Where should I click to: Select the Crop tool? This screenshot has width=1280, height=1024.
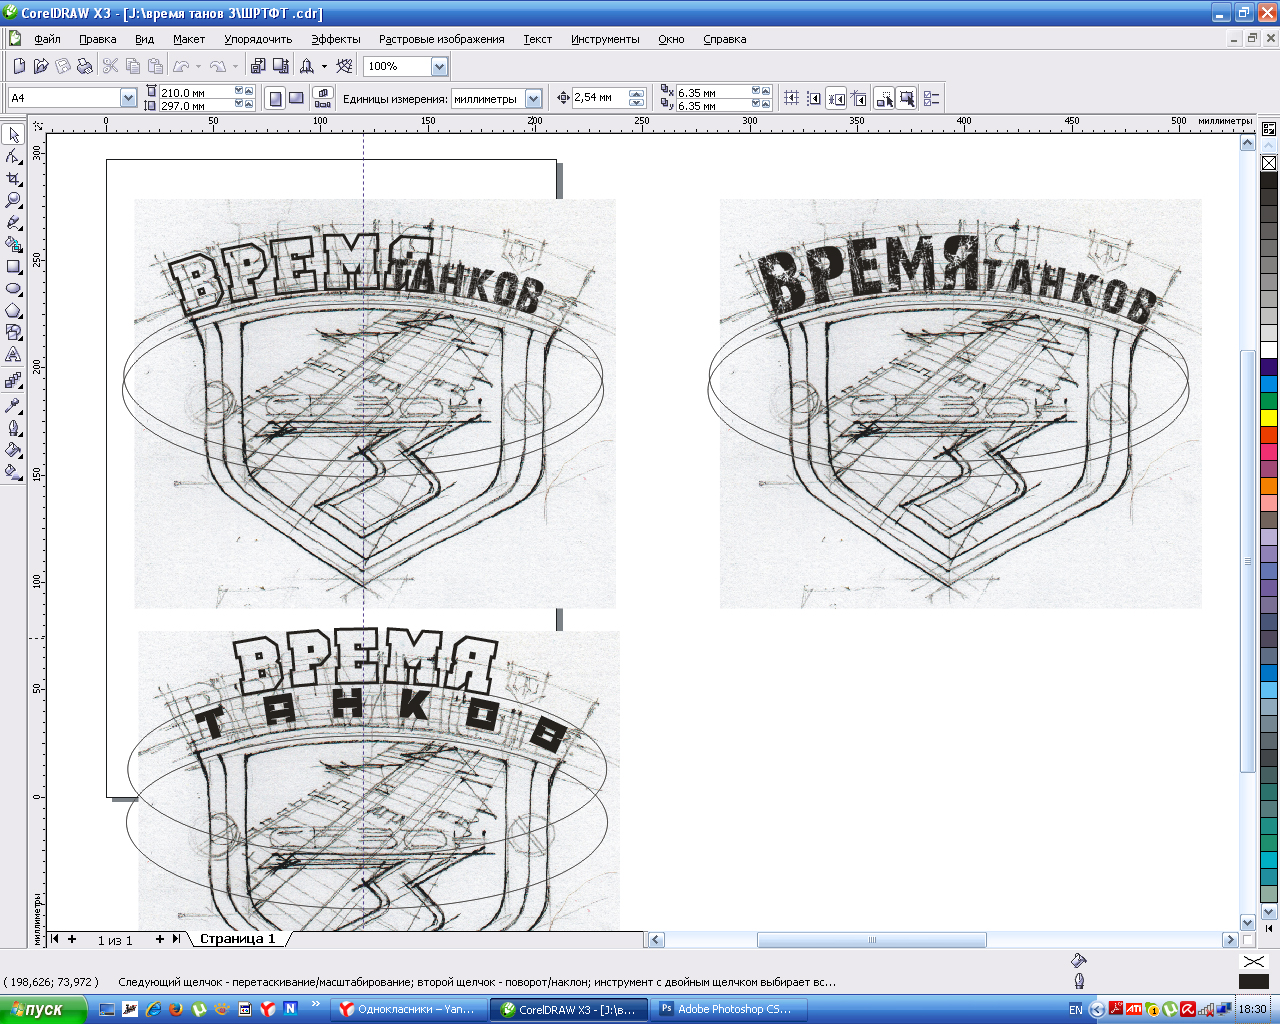pyautogui.click(x=13, y=178)
